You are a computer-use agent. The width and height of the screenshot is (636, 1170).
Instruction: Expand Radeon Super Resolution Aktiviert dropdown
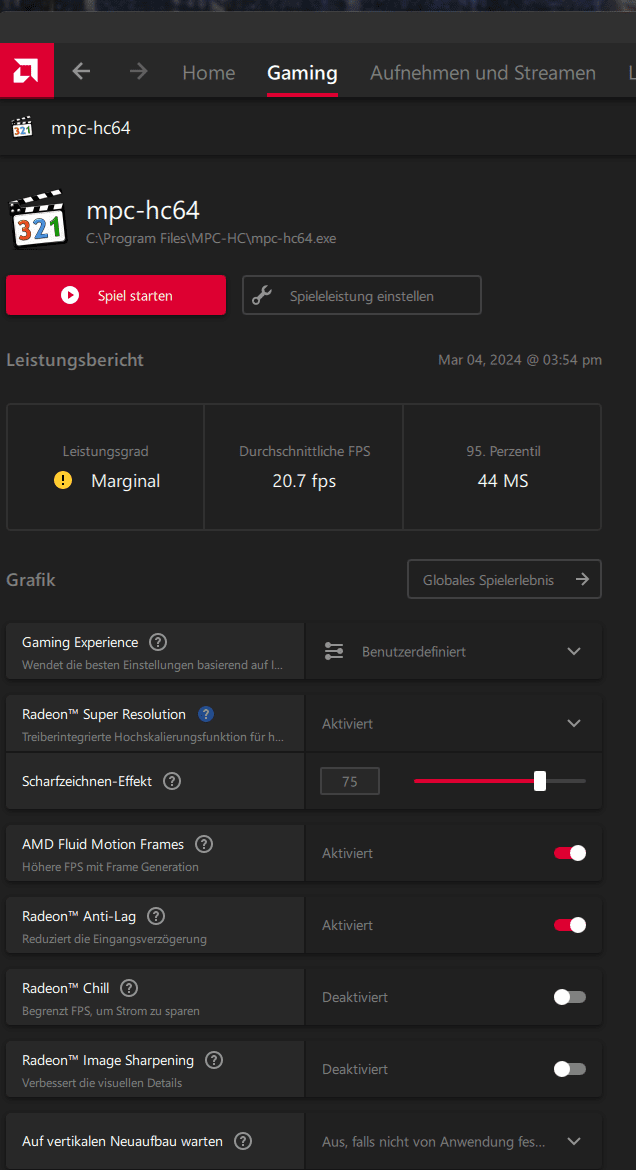coord(453,723)
